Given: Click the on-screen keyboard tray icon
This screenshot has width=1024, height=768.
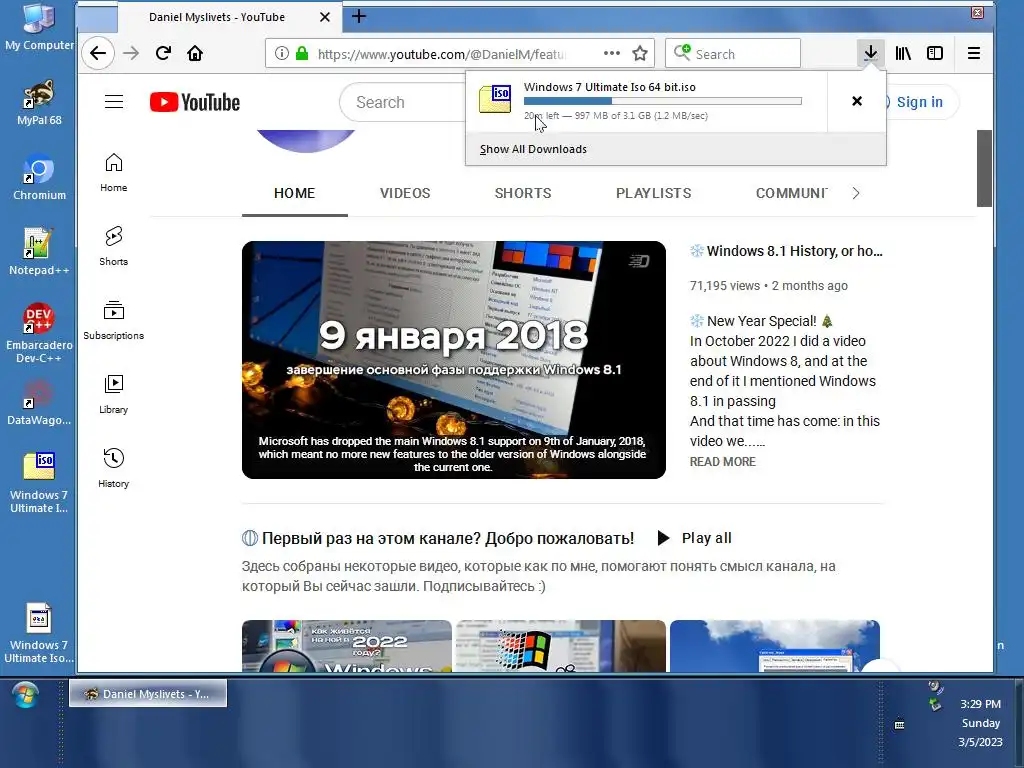Looking at the screenshot, I should tap(899, 724).
